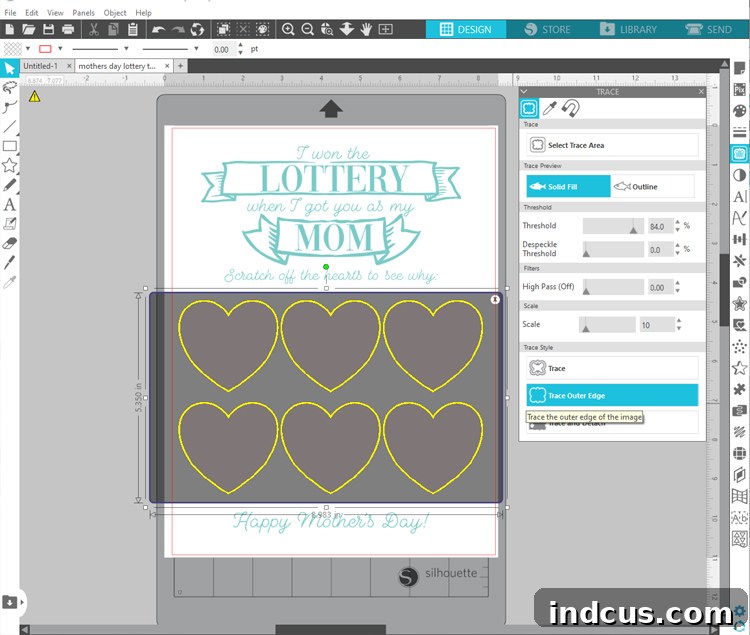Screen dimensions: 750x635
Task: Select the Knife tool
Action: pos(10,263)
